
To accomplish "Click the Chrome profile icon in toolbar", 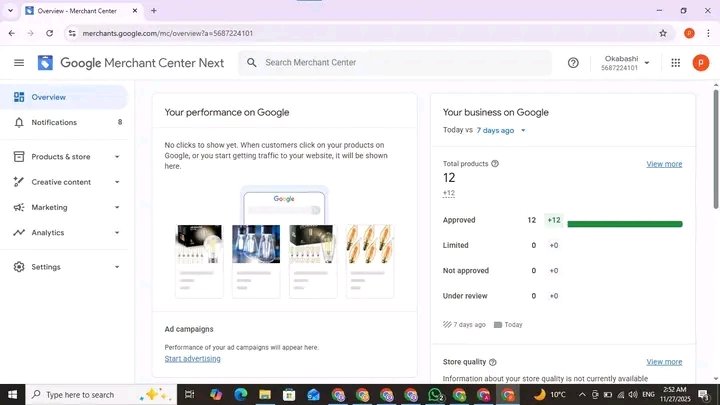I will click(689, 33).
